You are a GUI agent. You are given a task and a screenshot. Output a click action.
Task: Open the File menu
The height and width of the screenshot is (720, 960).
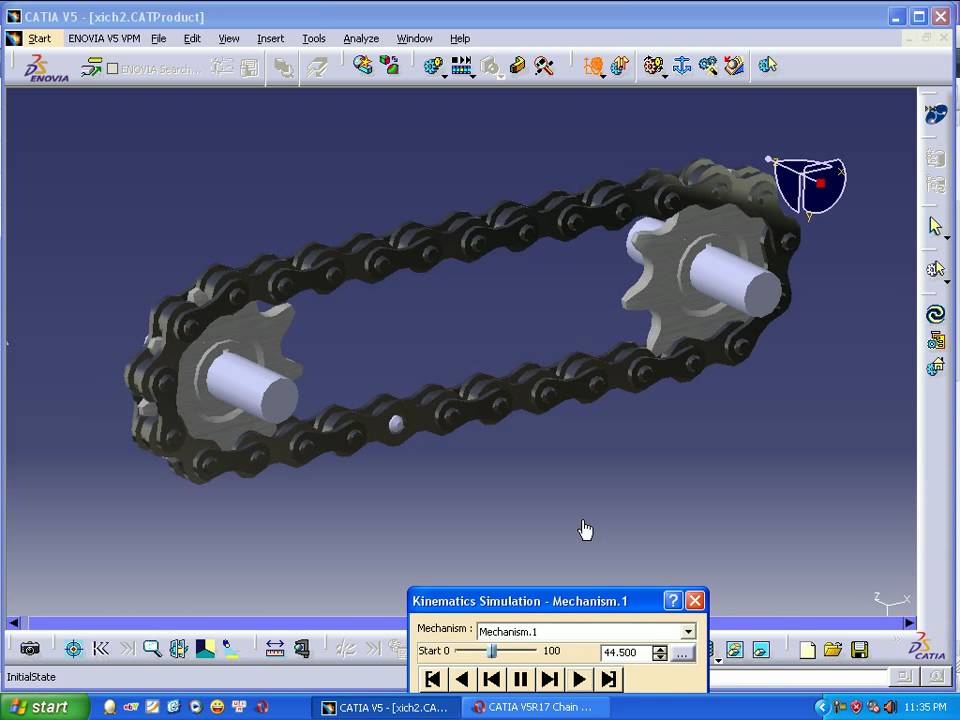pyautogui.click(x=159, y=39)
